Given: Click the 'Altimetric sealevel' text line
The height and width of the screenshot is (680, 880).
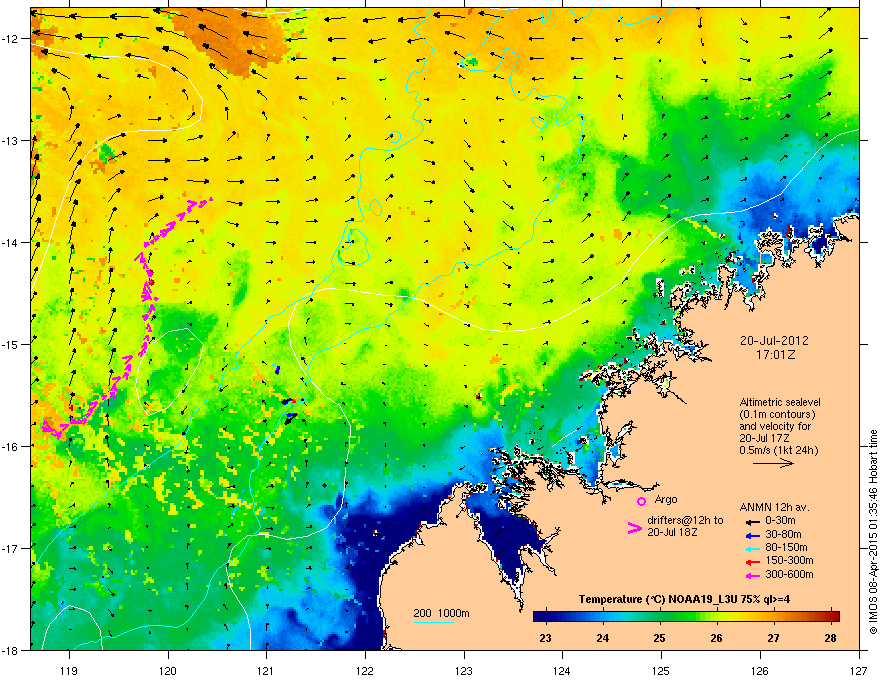Looking at the screenshot, I should (780, 402).
